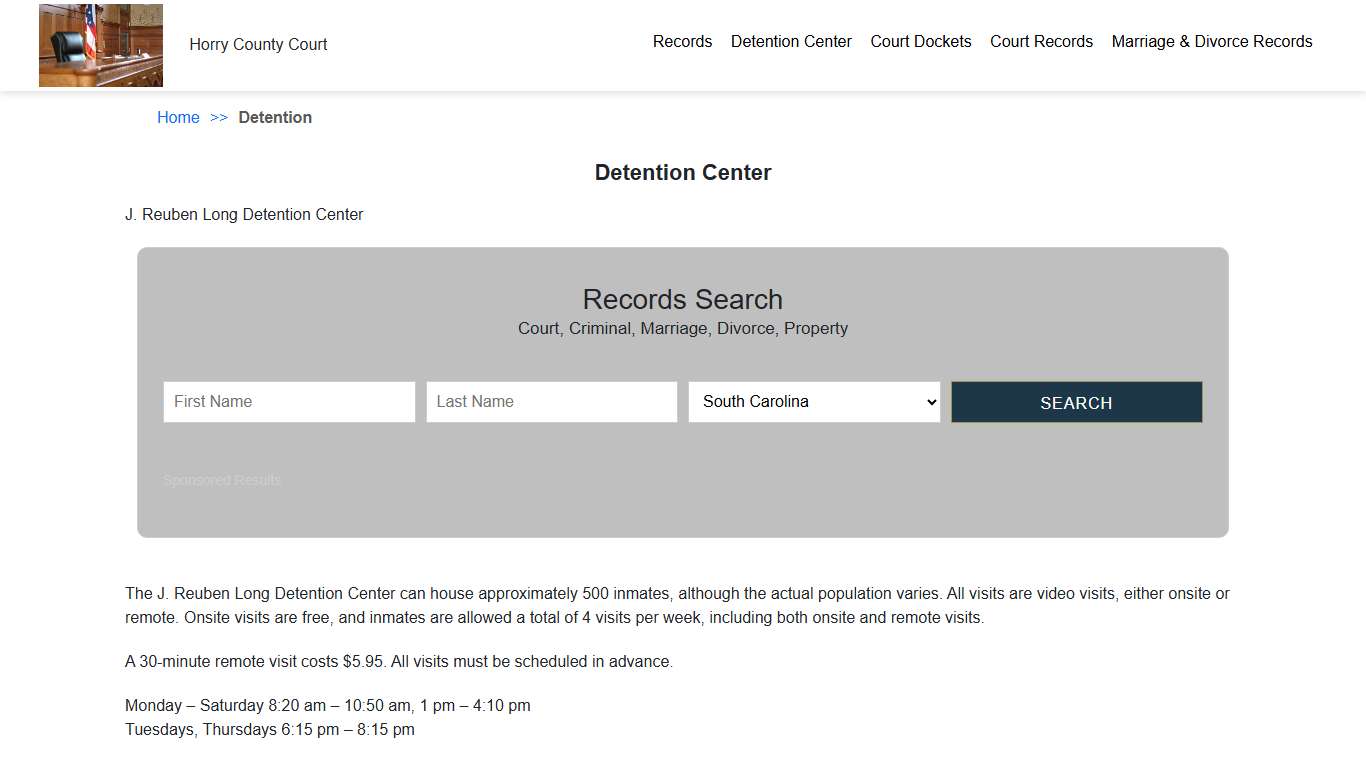Click the breadcrumb >> separator

click(218, 117)
